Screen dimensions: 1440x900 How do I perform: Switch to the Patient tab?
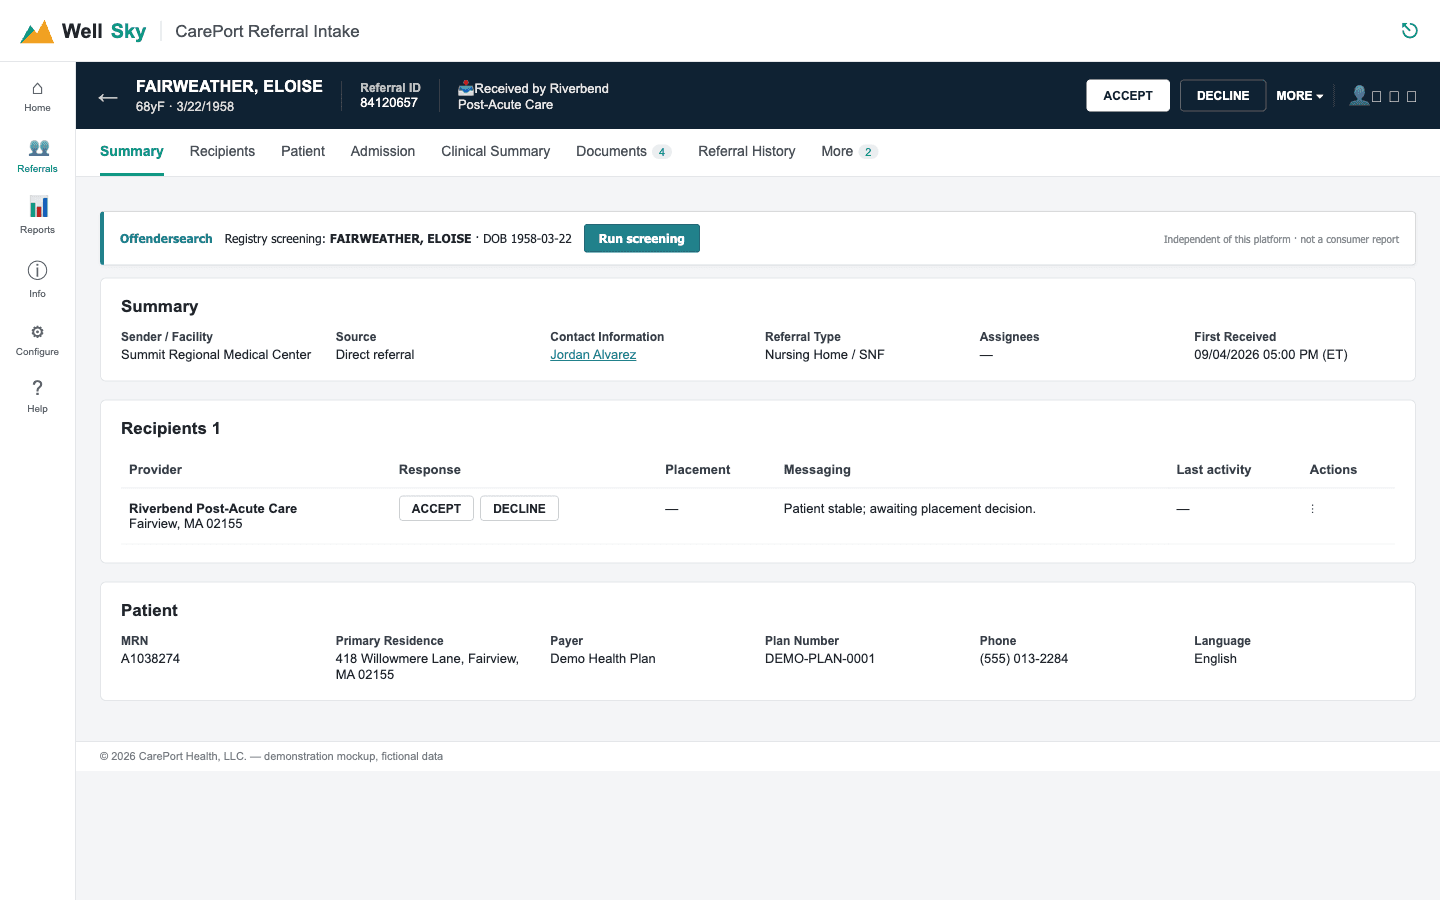point(303,151)
